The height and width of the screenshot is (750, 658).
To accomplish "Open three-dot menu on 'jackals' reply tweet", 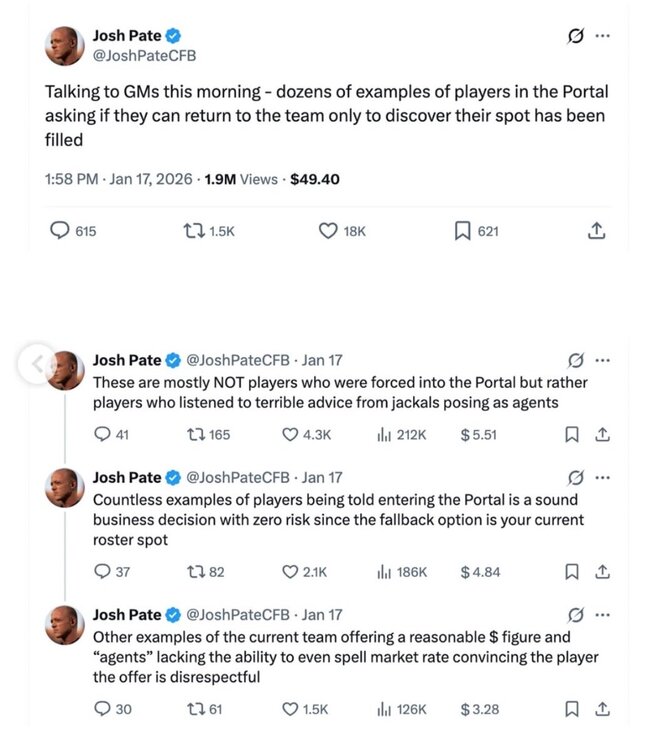I will point(602,360).
